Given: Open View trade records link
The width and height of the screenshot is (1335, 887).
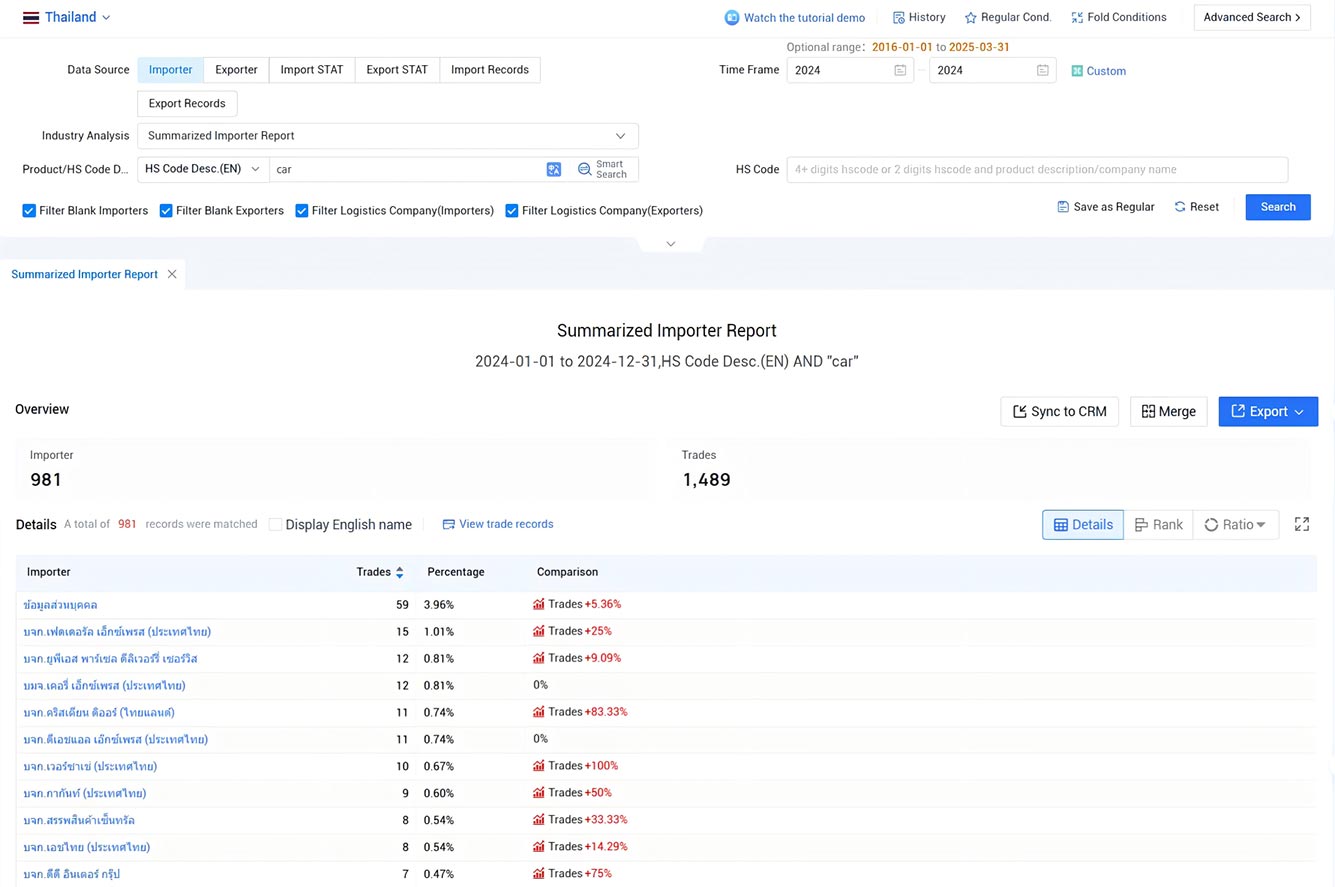Looking at the screenshot, I should 498,524.
